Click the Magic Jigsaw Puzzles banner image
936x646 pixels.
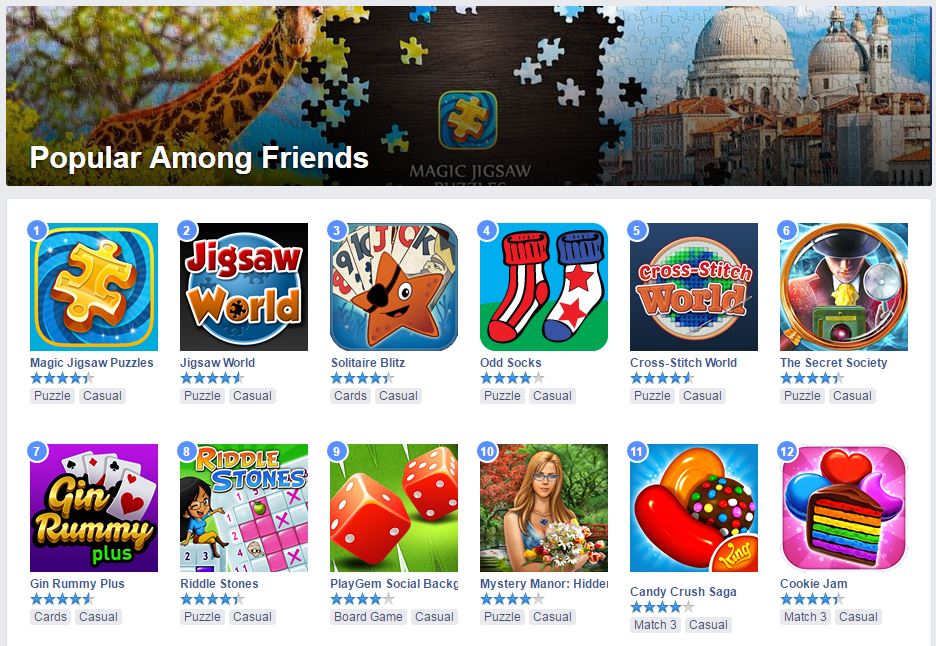(x=468, y=96)
